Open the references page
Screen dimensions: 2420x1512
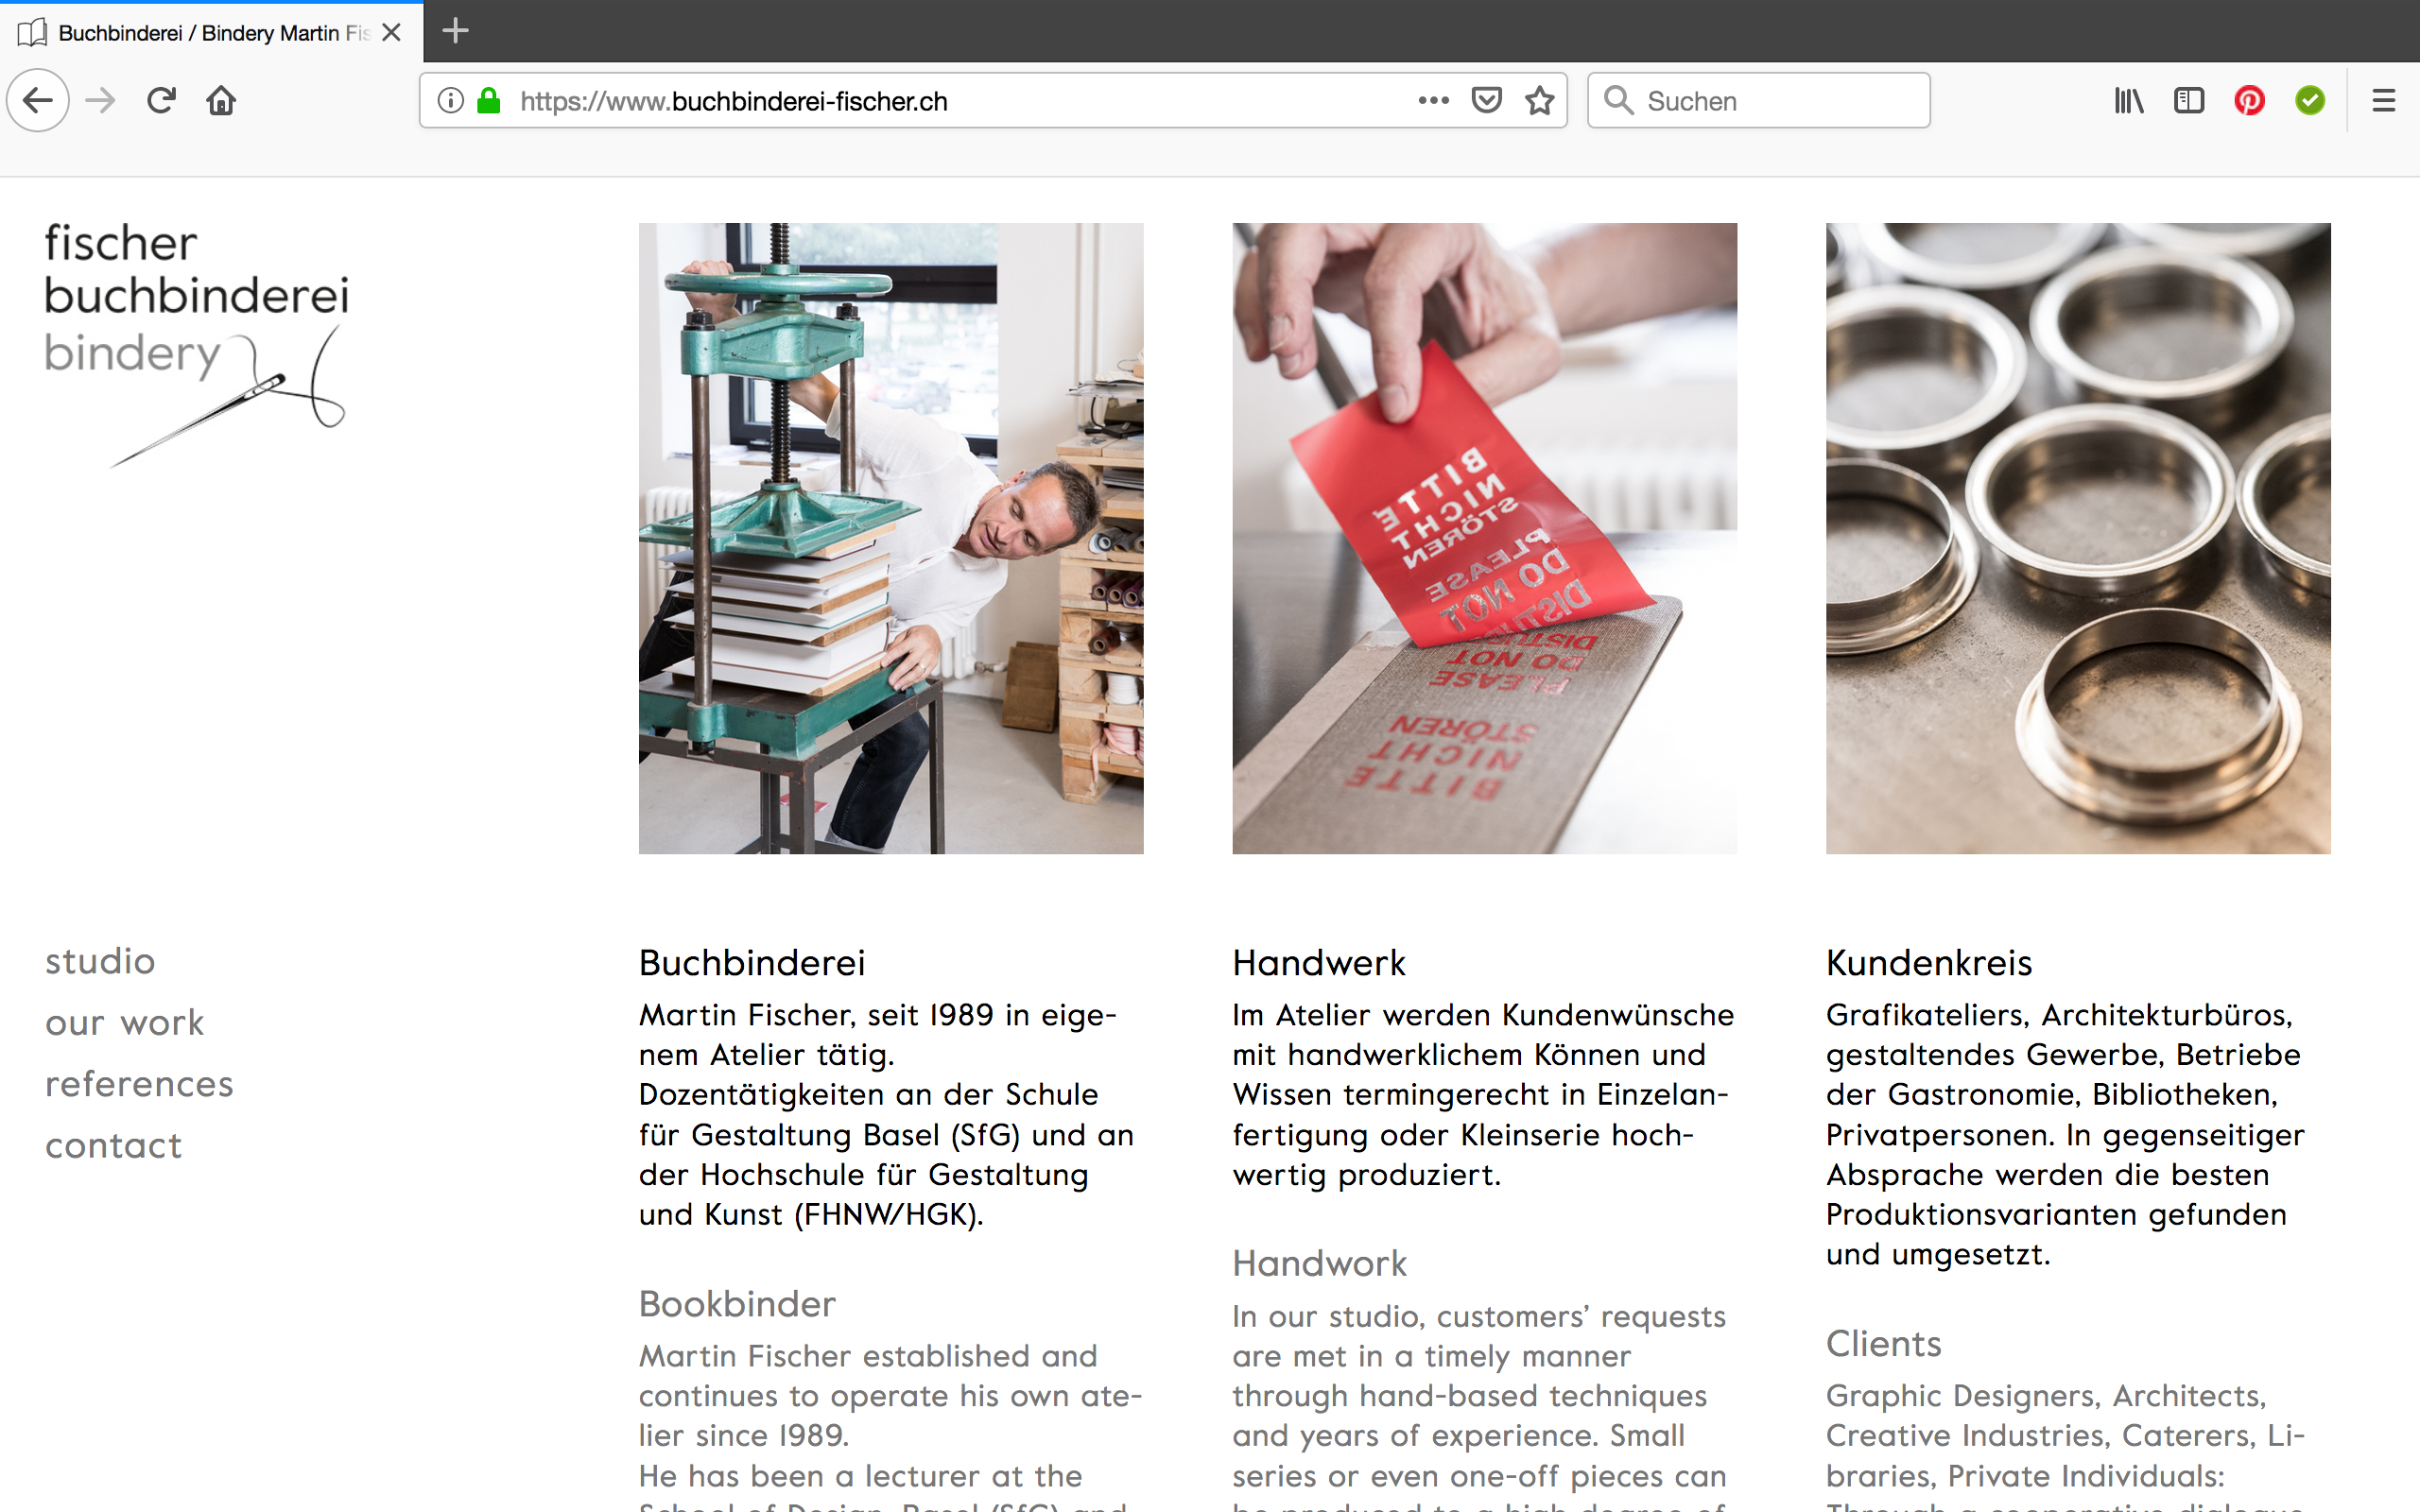(139, 1084)
